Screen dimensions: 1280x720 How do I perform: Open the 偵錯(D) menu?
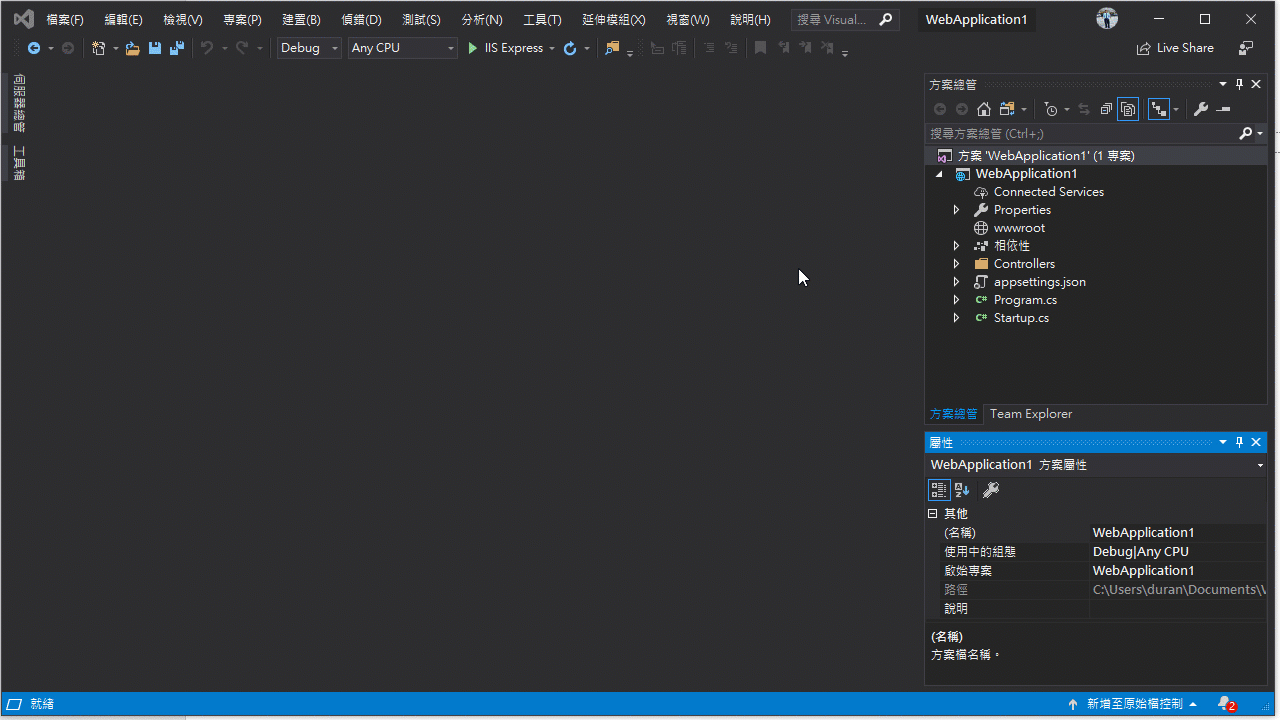tap(361, 18)
